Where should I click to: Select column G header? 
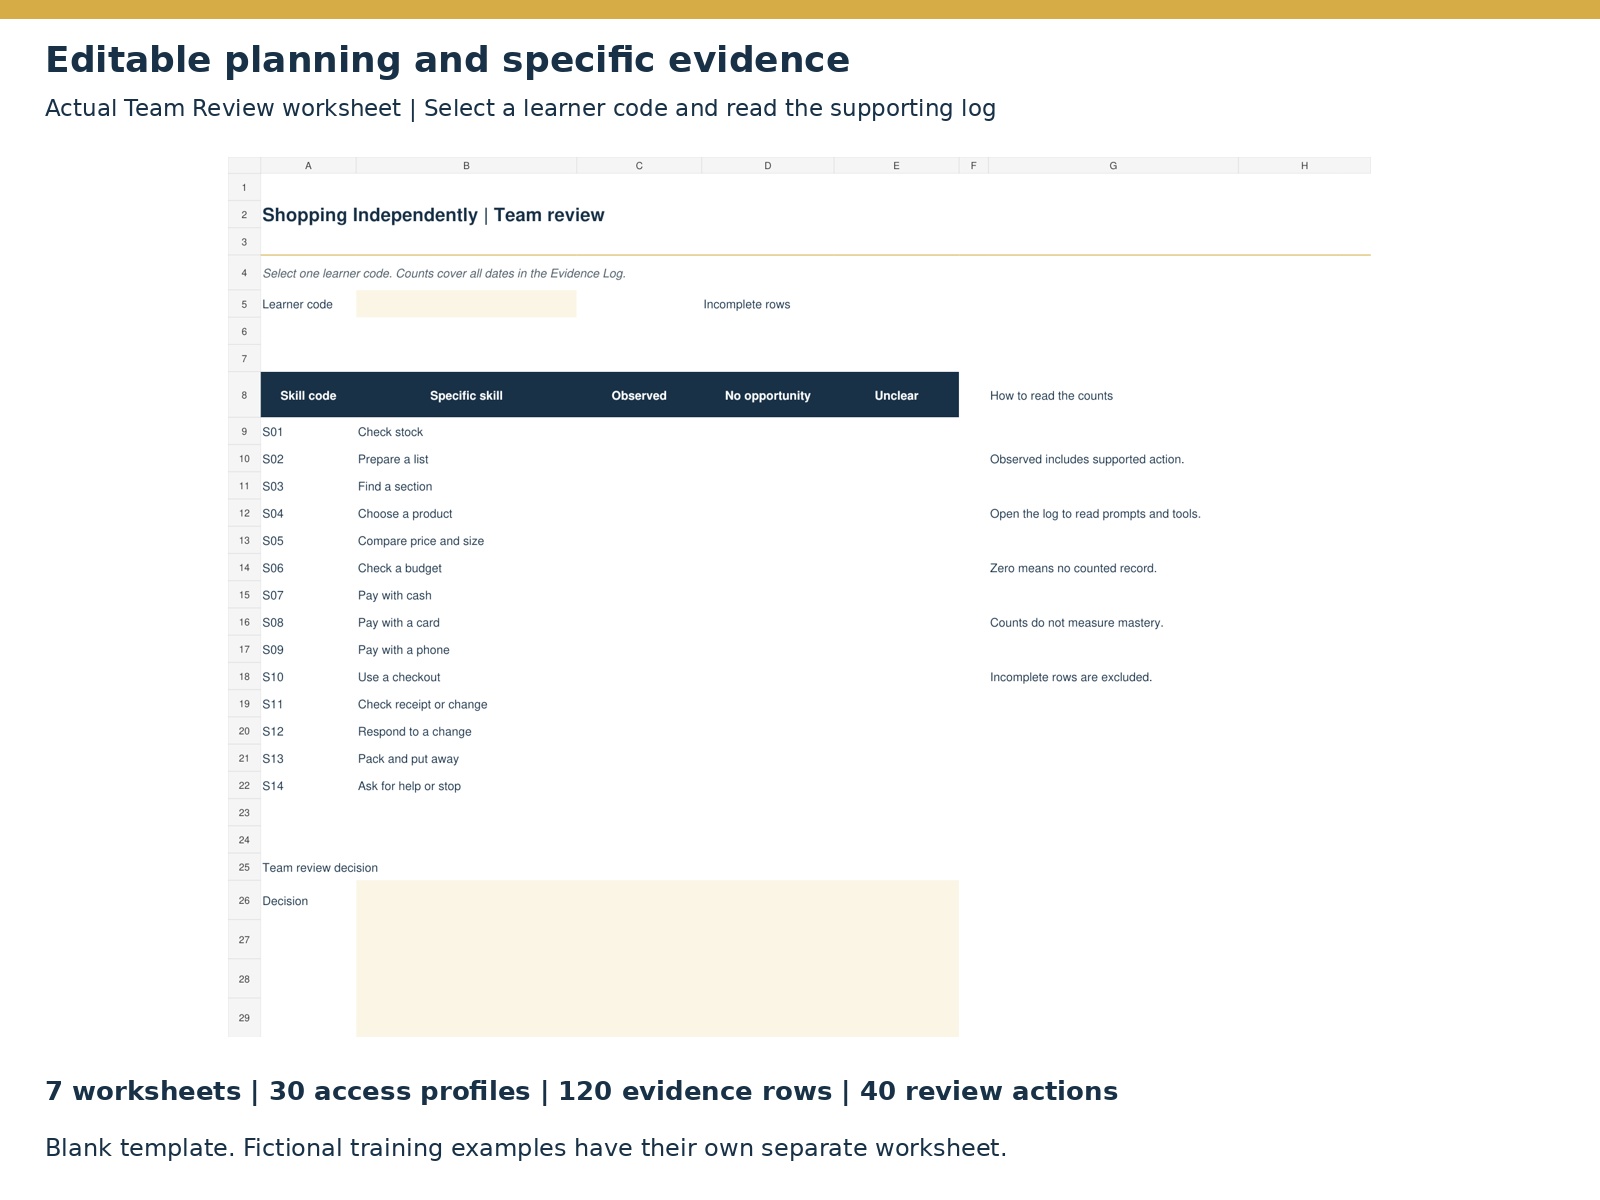point(1113,166)
